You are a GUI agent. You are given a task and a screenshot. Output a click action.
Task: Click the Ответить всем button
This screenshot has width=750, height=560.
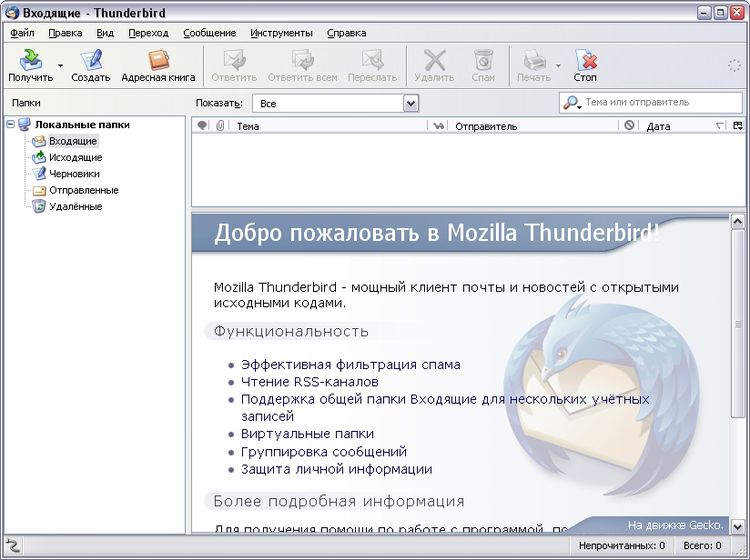[302, 66]
